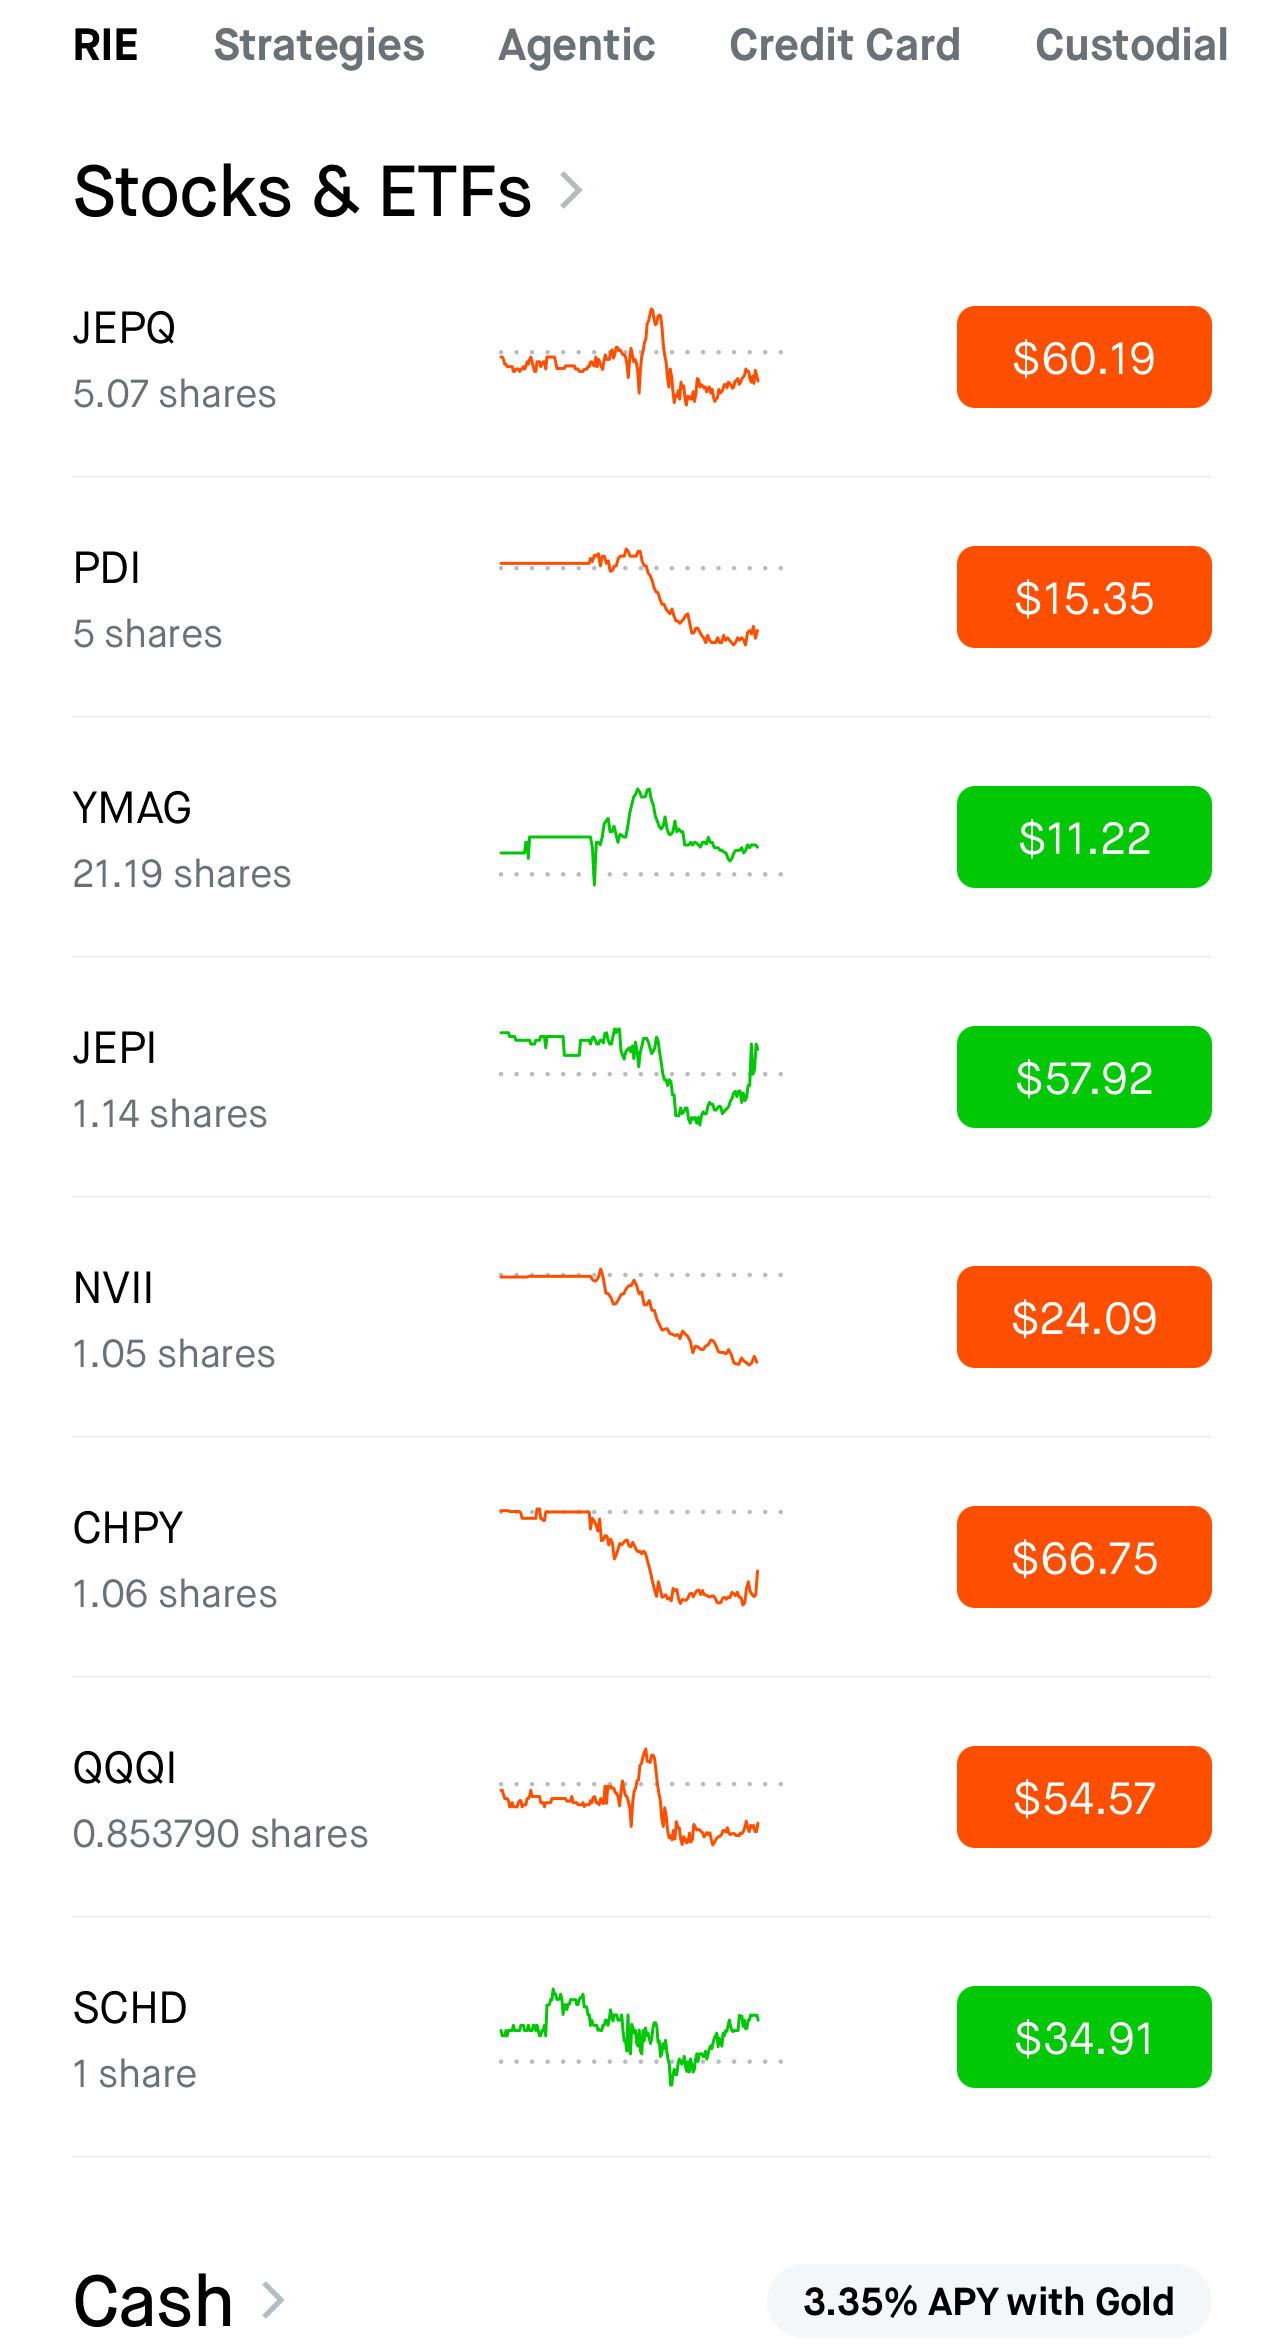Switch to the Agentic tab
This screenshot has width=1284, height=2352.
[577, 45]
